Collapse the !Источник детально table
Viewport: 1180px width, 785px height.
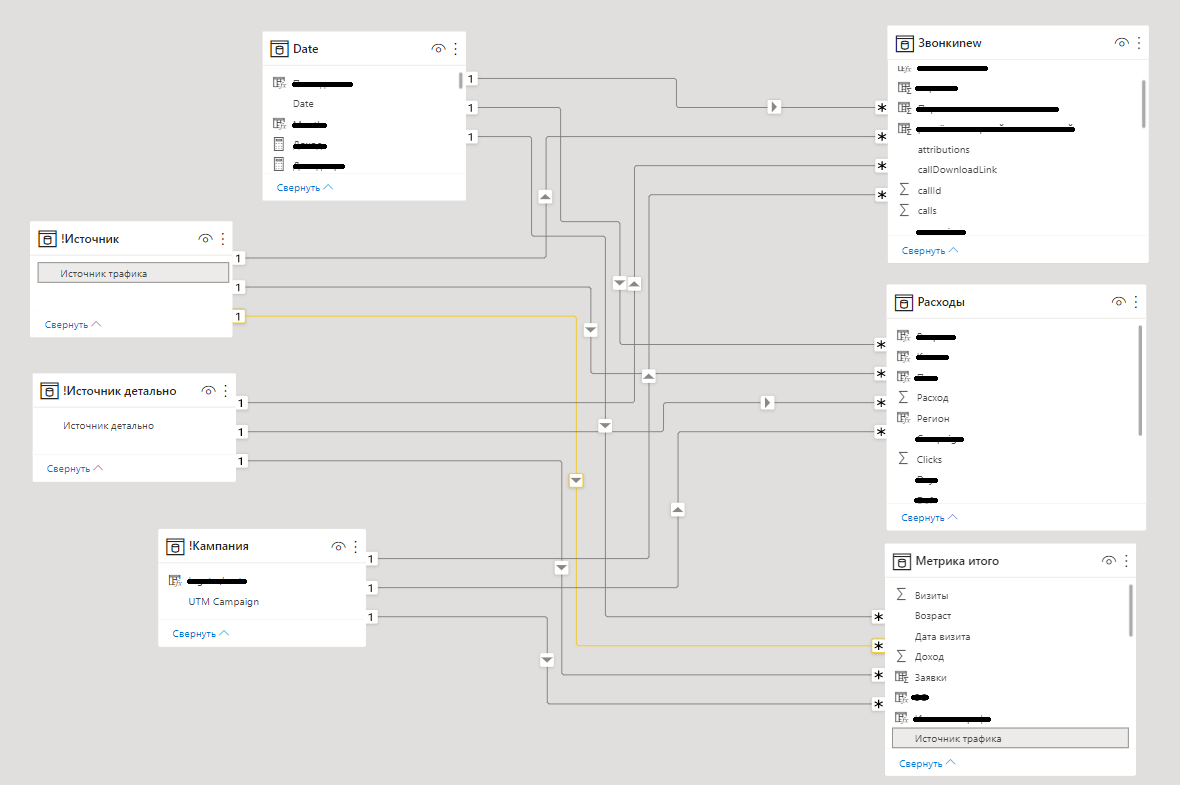coord(75,469)
